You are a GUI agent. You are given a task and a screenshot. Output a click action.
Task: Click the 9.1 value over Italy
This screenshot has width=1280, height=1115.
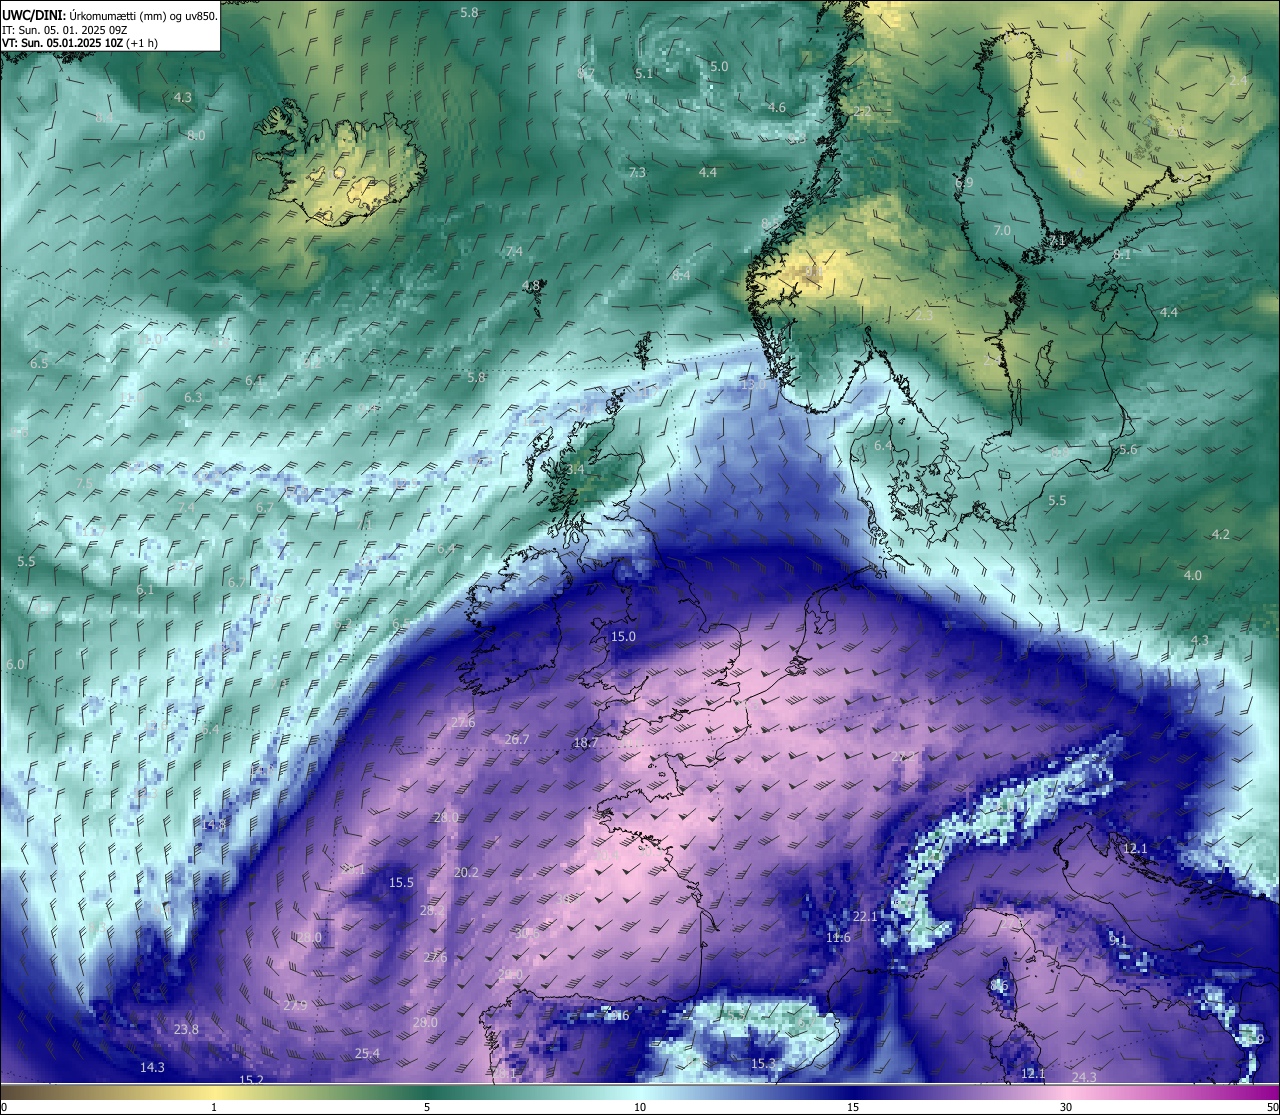click(1118, 941)
